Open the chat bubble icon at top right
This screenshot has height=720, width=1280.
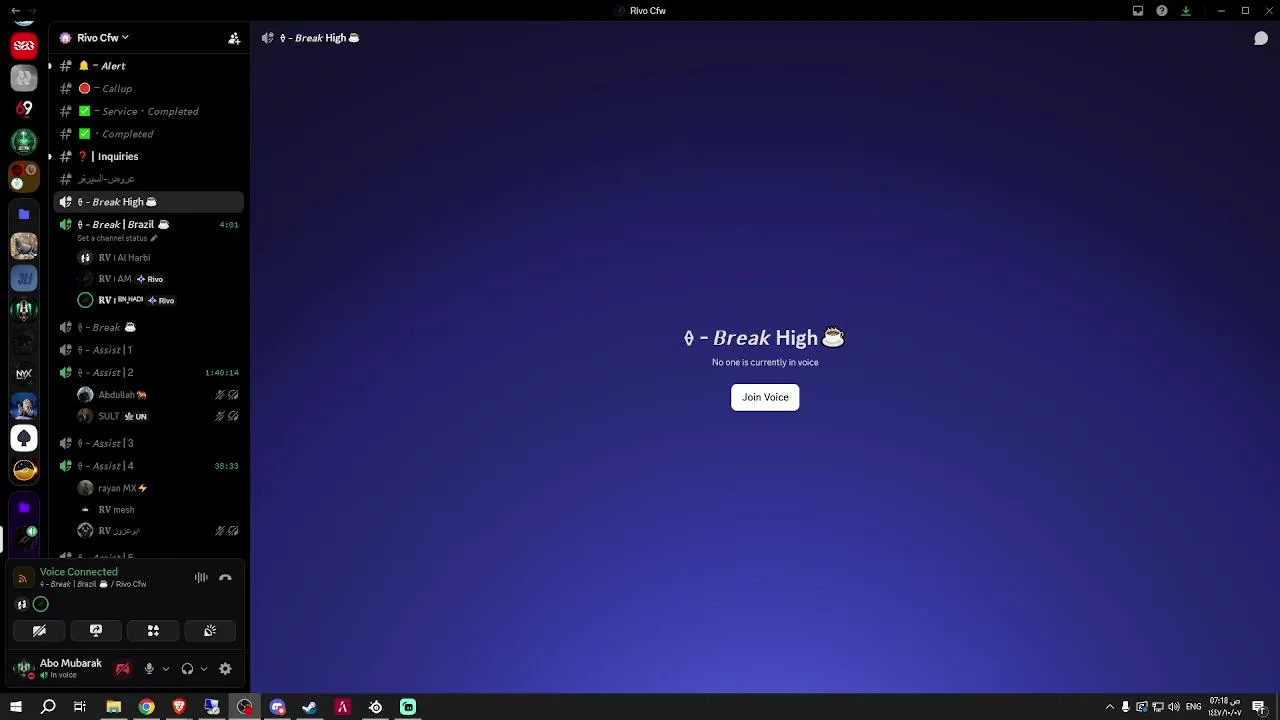1261,38
